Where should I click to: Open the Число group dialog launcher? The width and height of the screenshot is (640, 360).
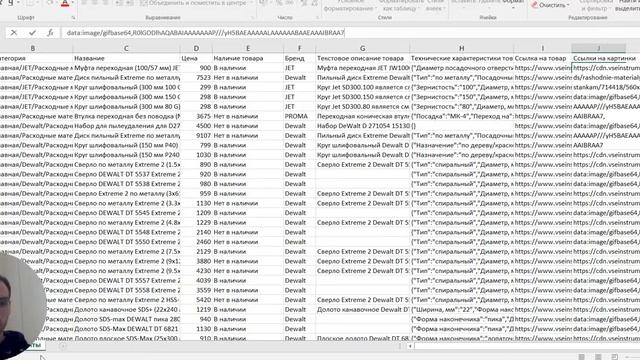[x=317, y=18]
